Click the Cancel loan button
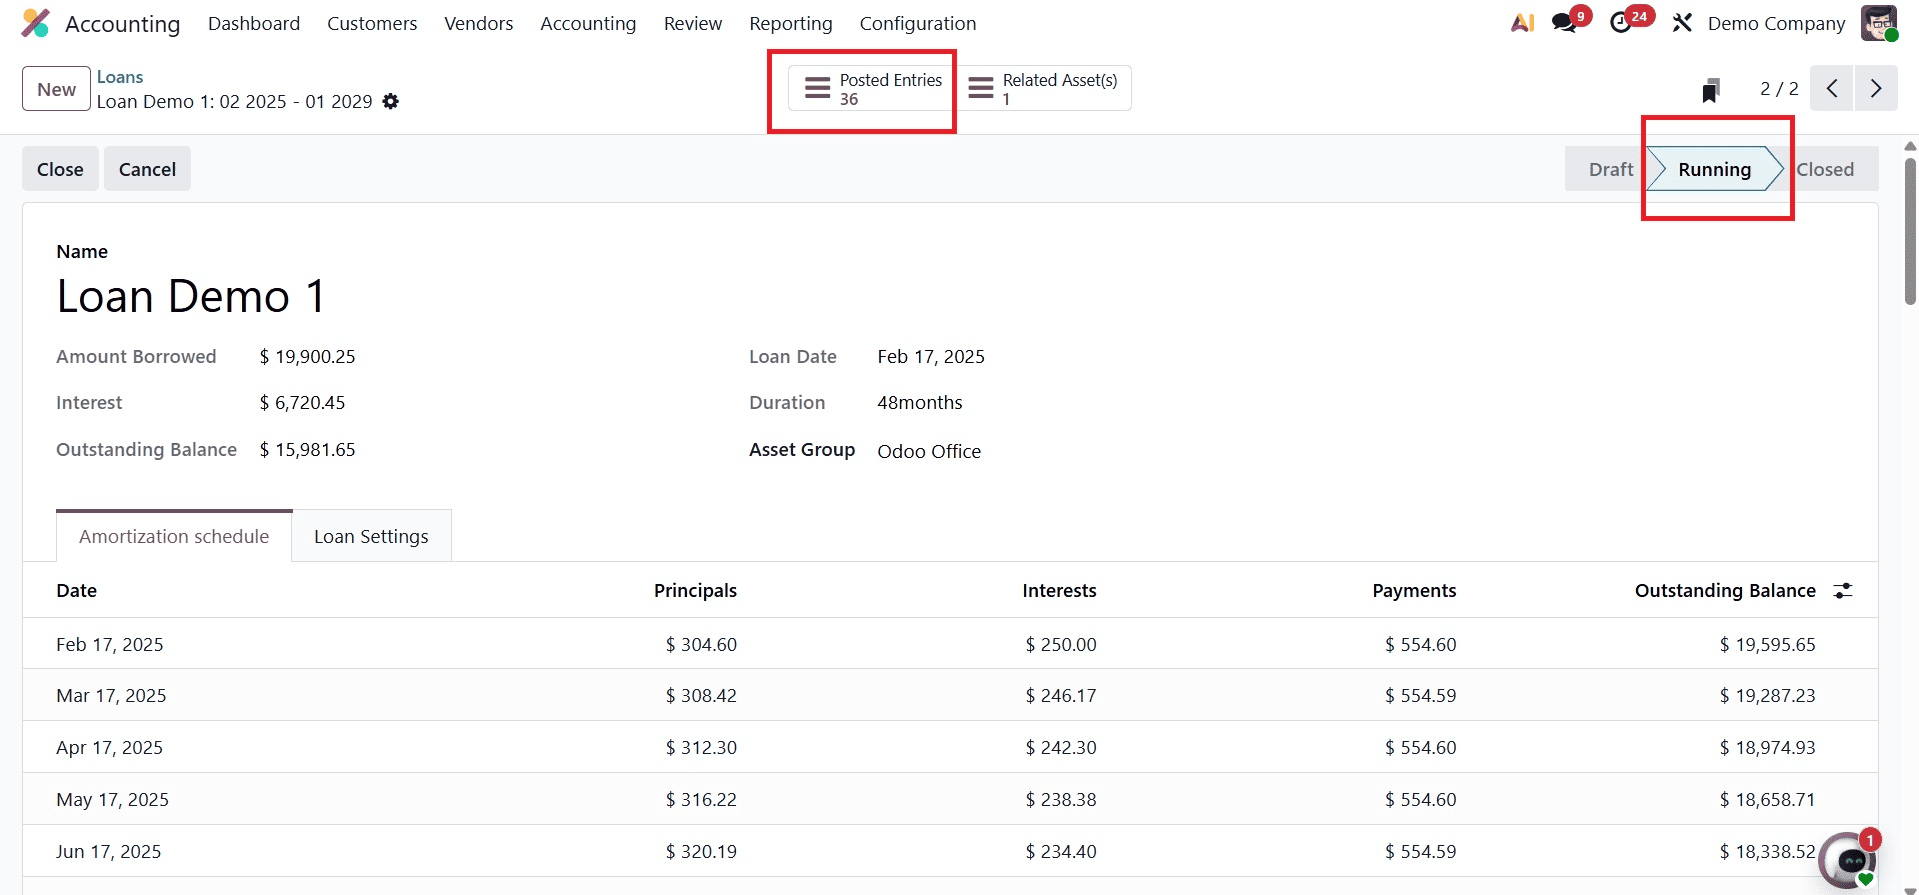 coord(147,169)
